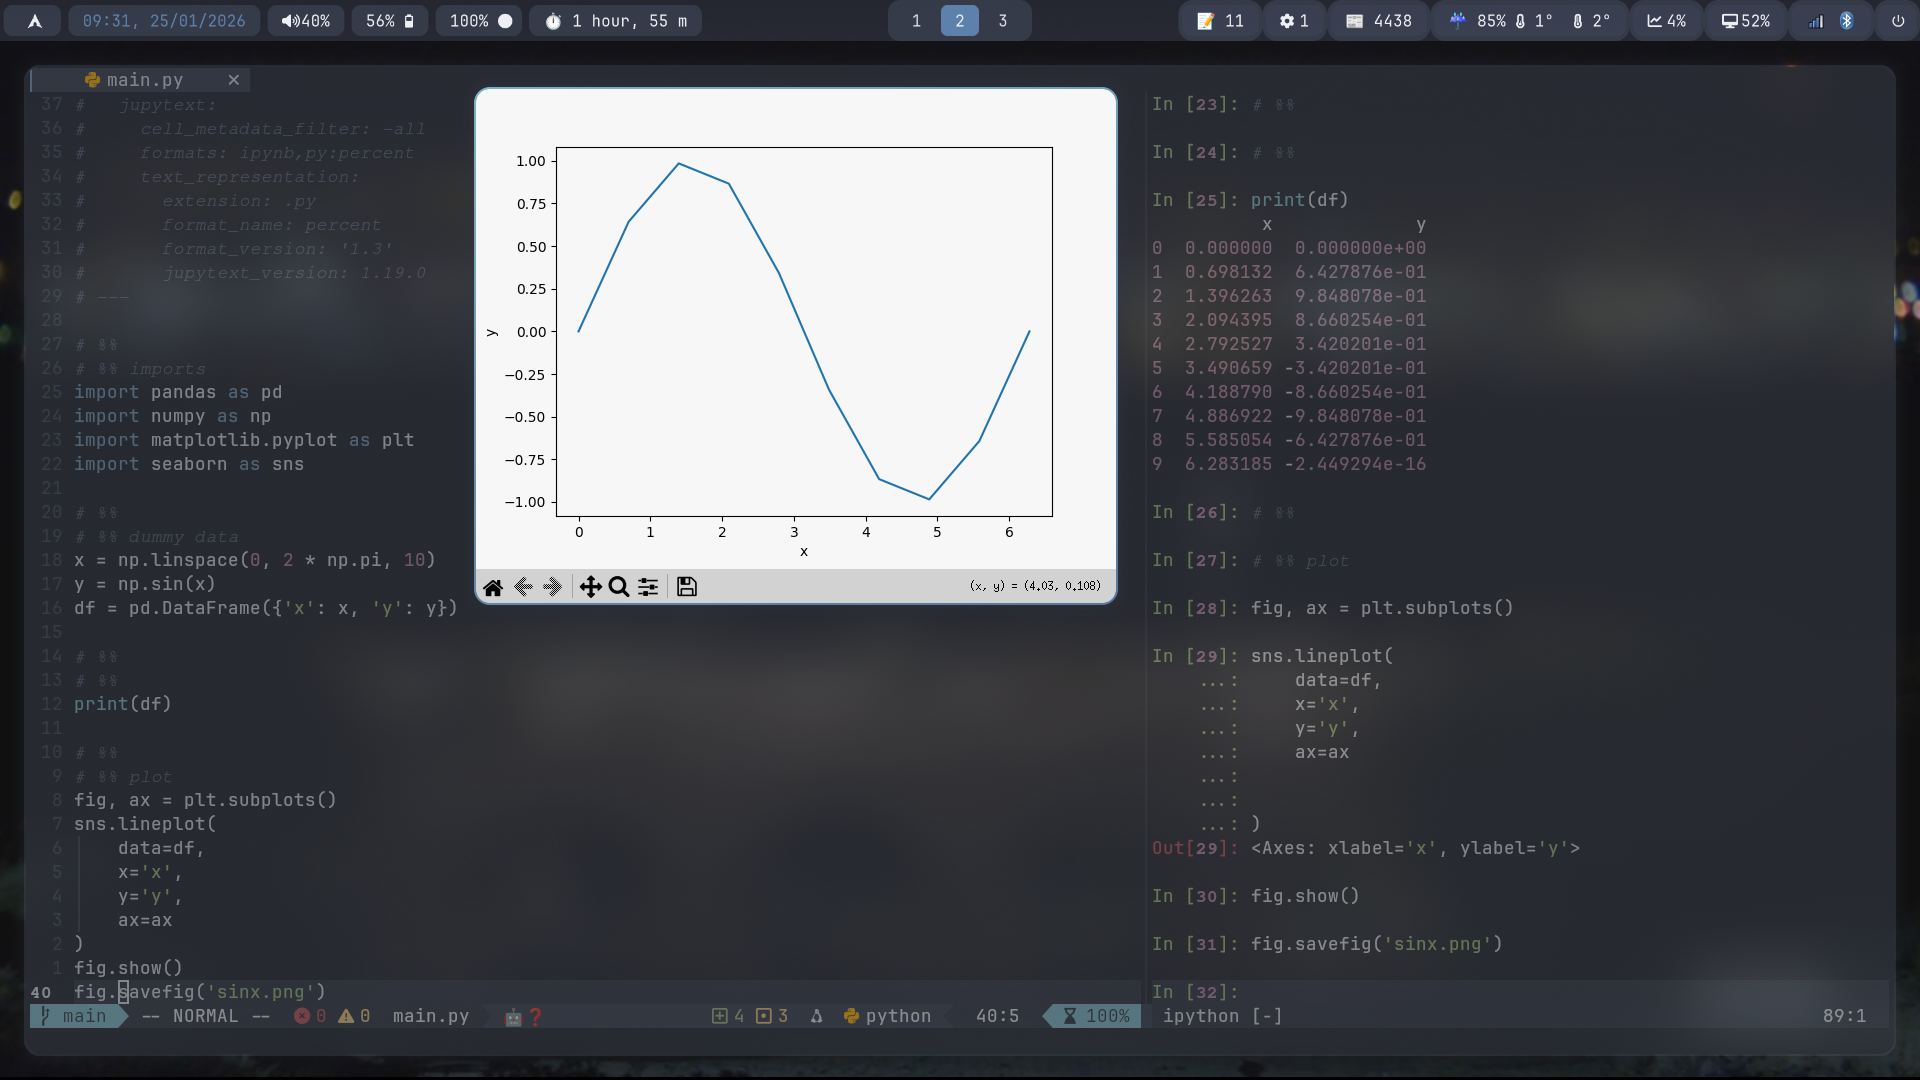Open the Configure subplots sliders icon
The height and width of the screenshot is (1080, 1920).
click(x=648, y=587)
